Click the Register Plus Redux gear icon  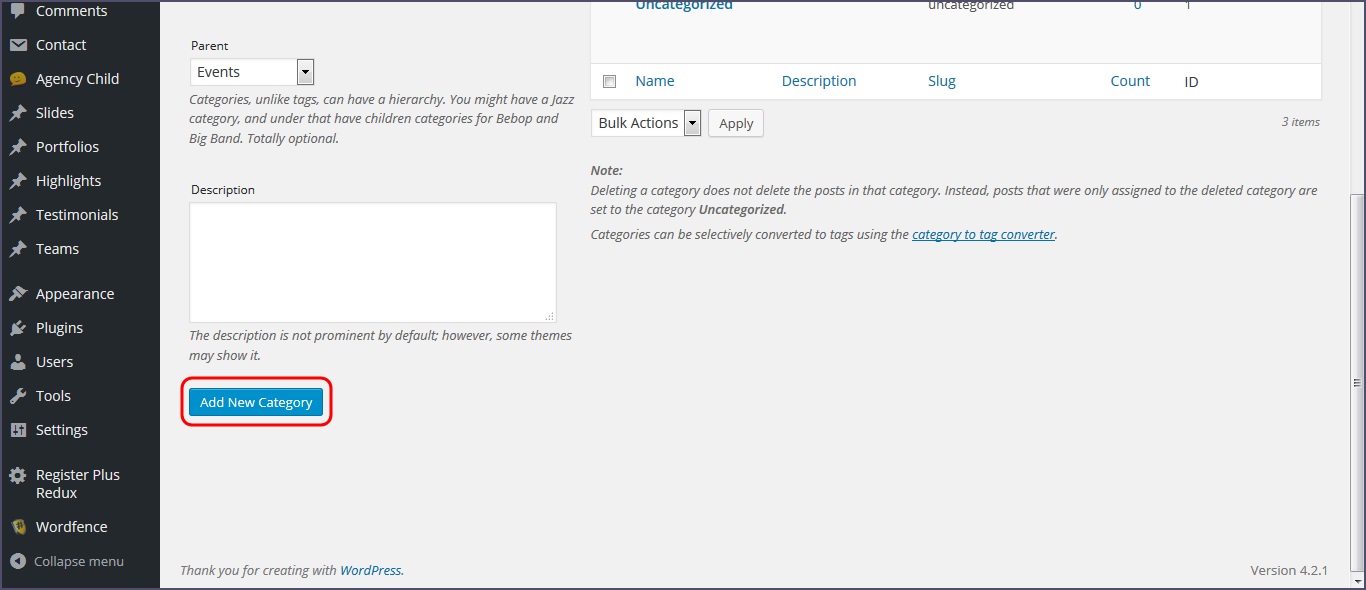point(18,476)
